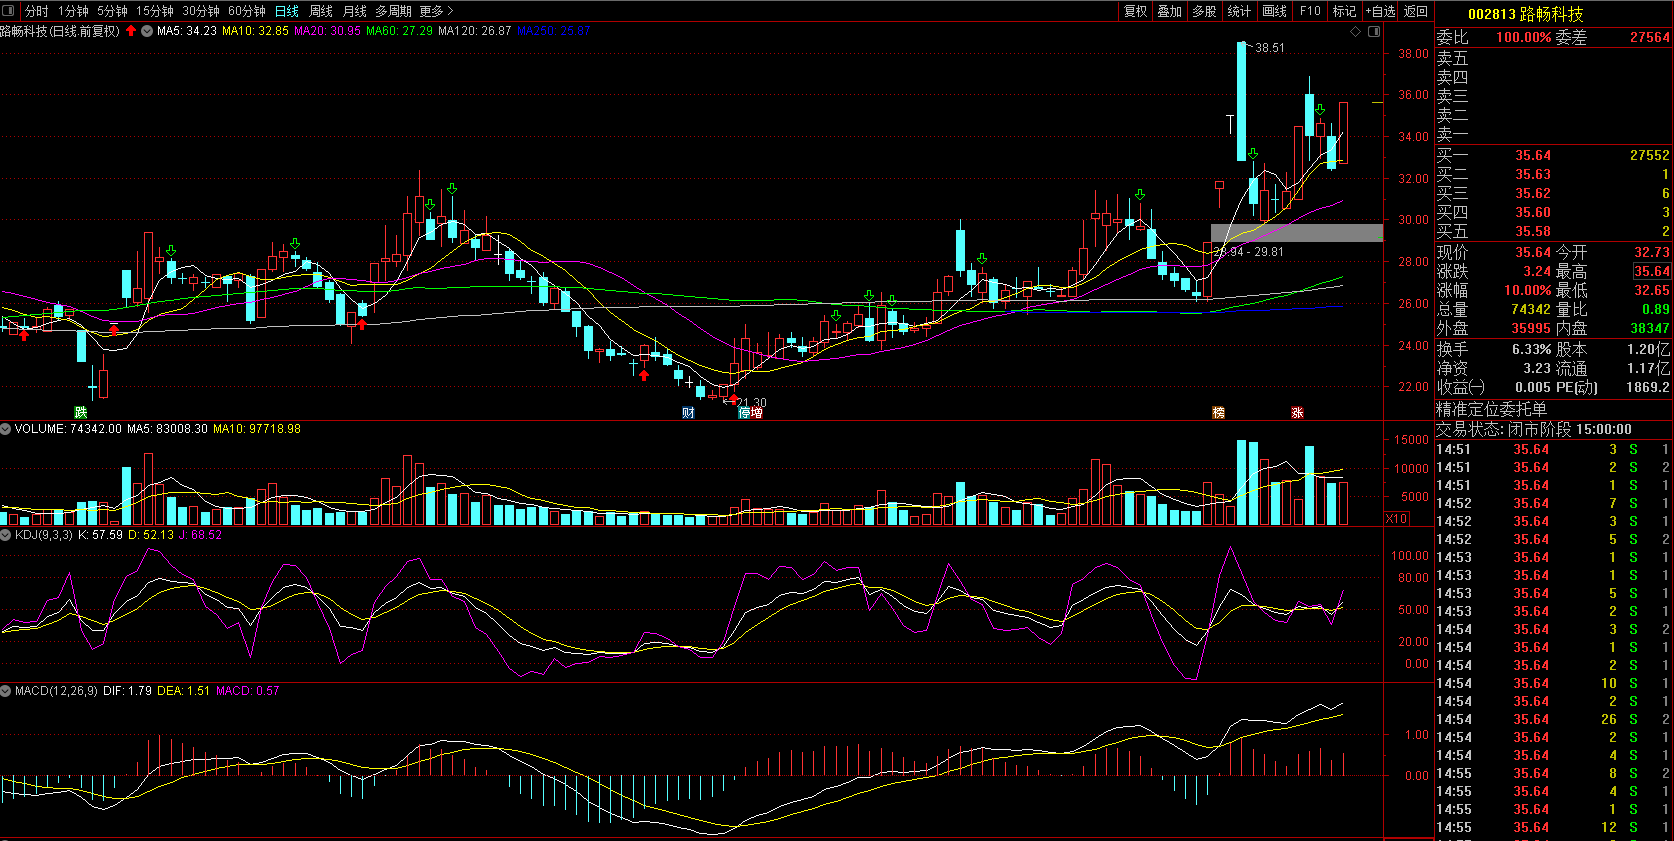Switch to 15分钟 chart period
Screen dimensions: 1674x841
pyautogui.click(x=154, y=11)
